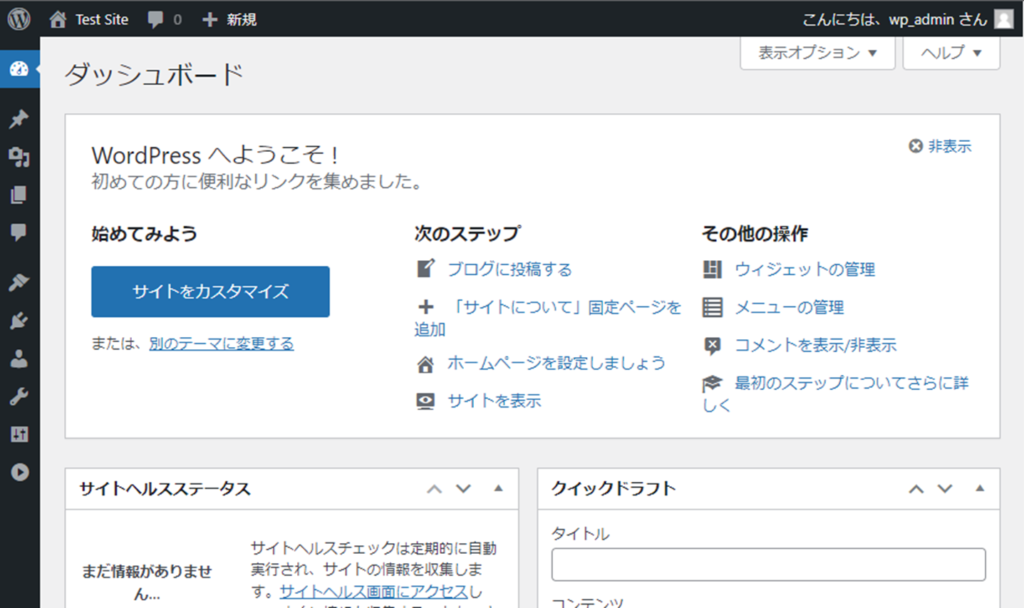This screenshot has width=1024, height=608.
Task: Click the タイトル input field in Quick Draft
Action: pos(768,565)
